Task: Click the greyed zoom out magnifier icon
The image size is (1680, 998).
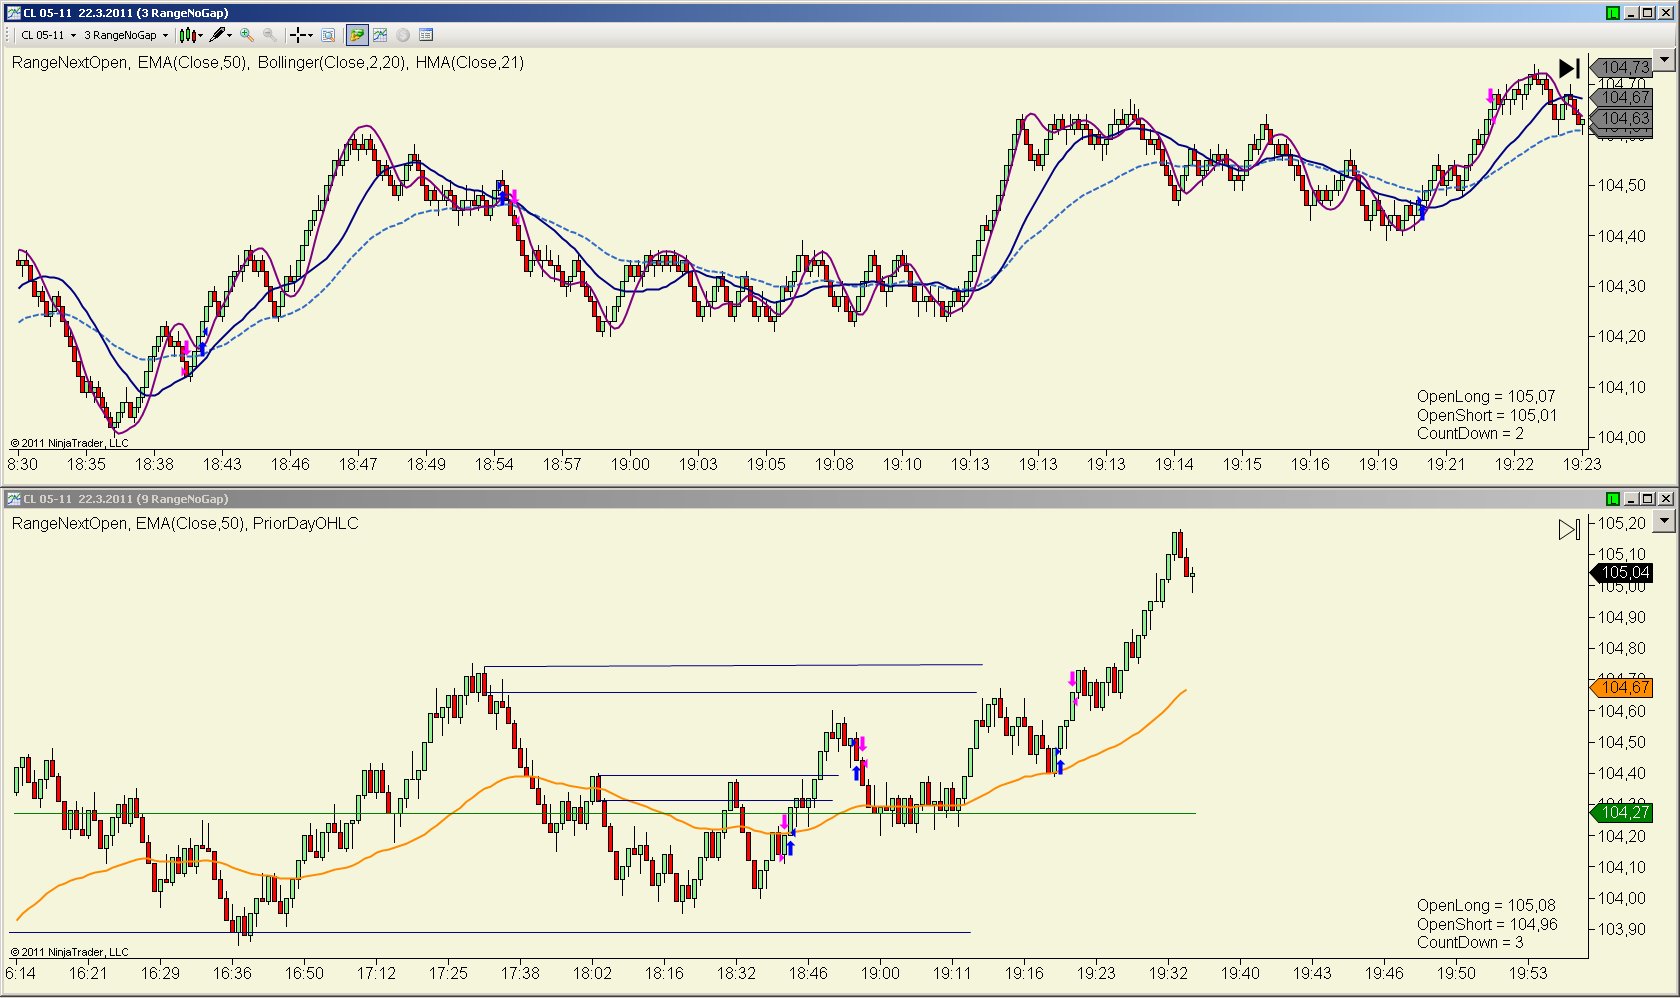Action: click(269, 35)
